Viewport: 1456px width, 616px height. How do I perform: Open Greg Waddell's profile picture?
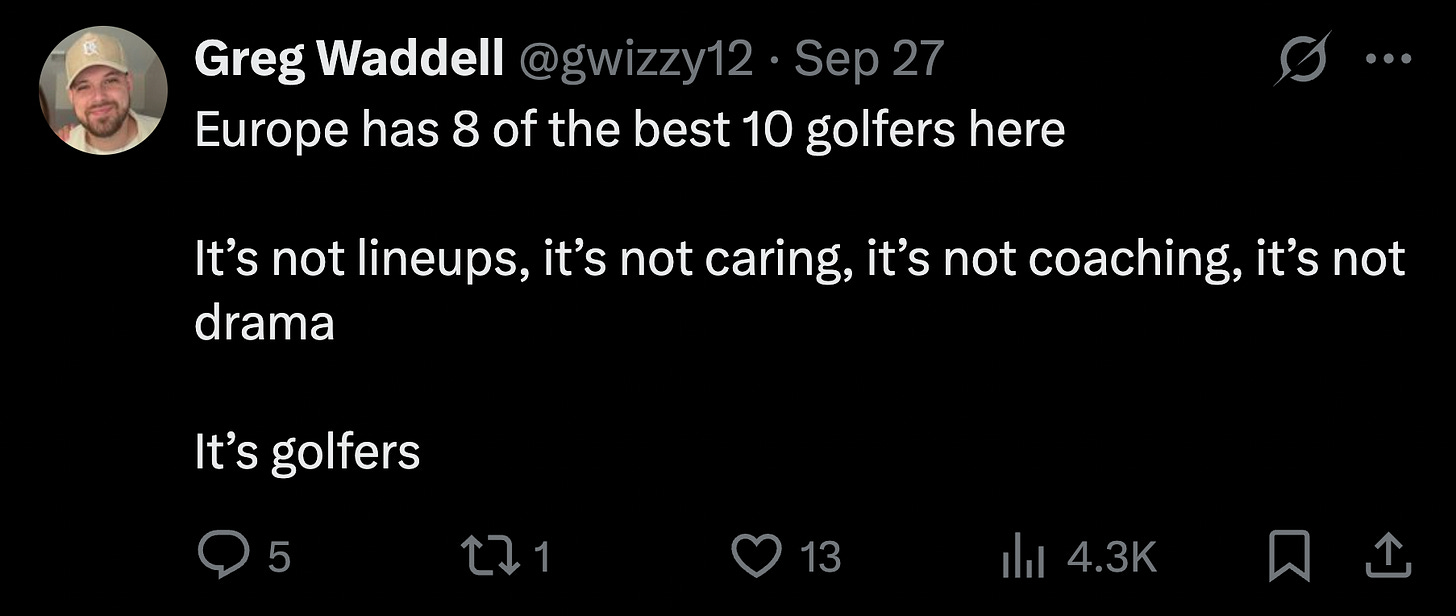click(103, 90)
